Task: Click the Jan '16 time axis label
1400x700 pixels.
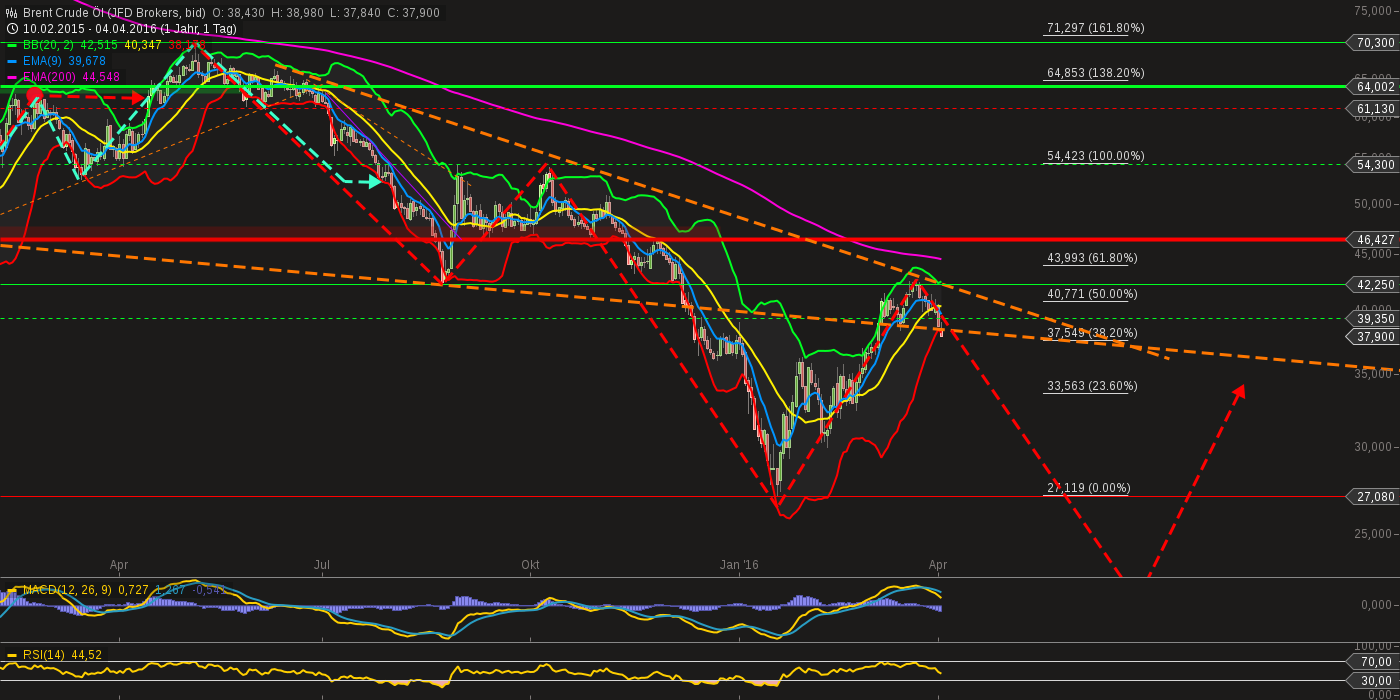Action: pos(739,565)
